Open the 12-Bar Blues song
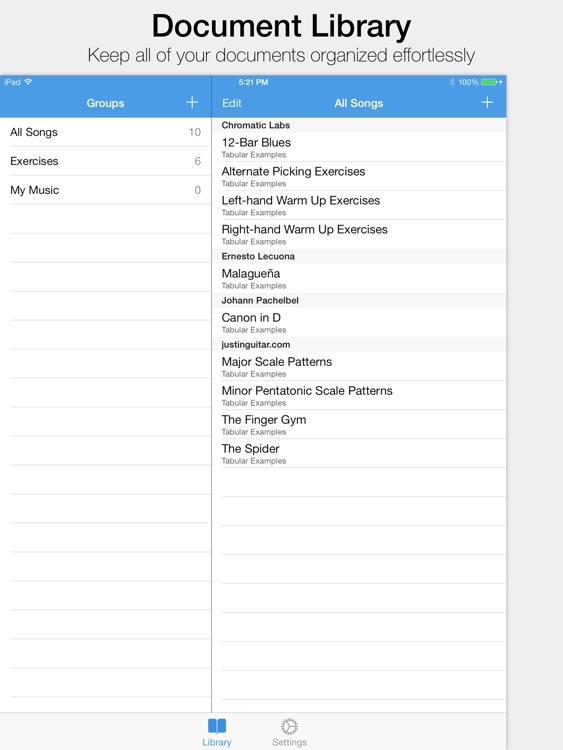This screenshot has height=750, width=563. pyautogui.click(x=359, y=147)
